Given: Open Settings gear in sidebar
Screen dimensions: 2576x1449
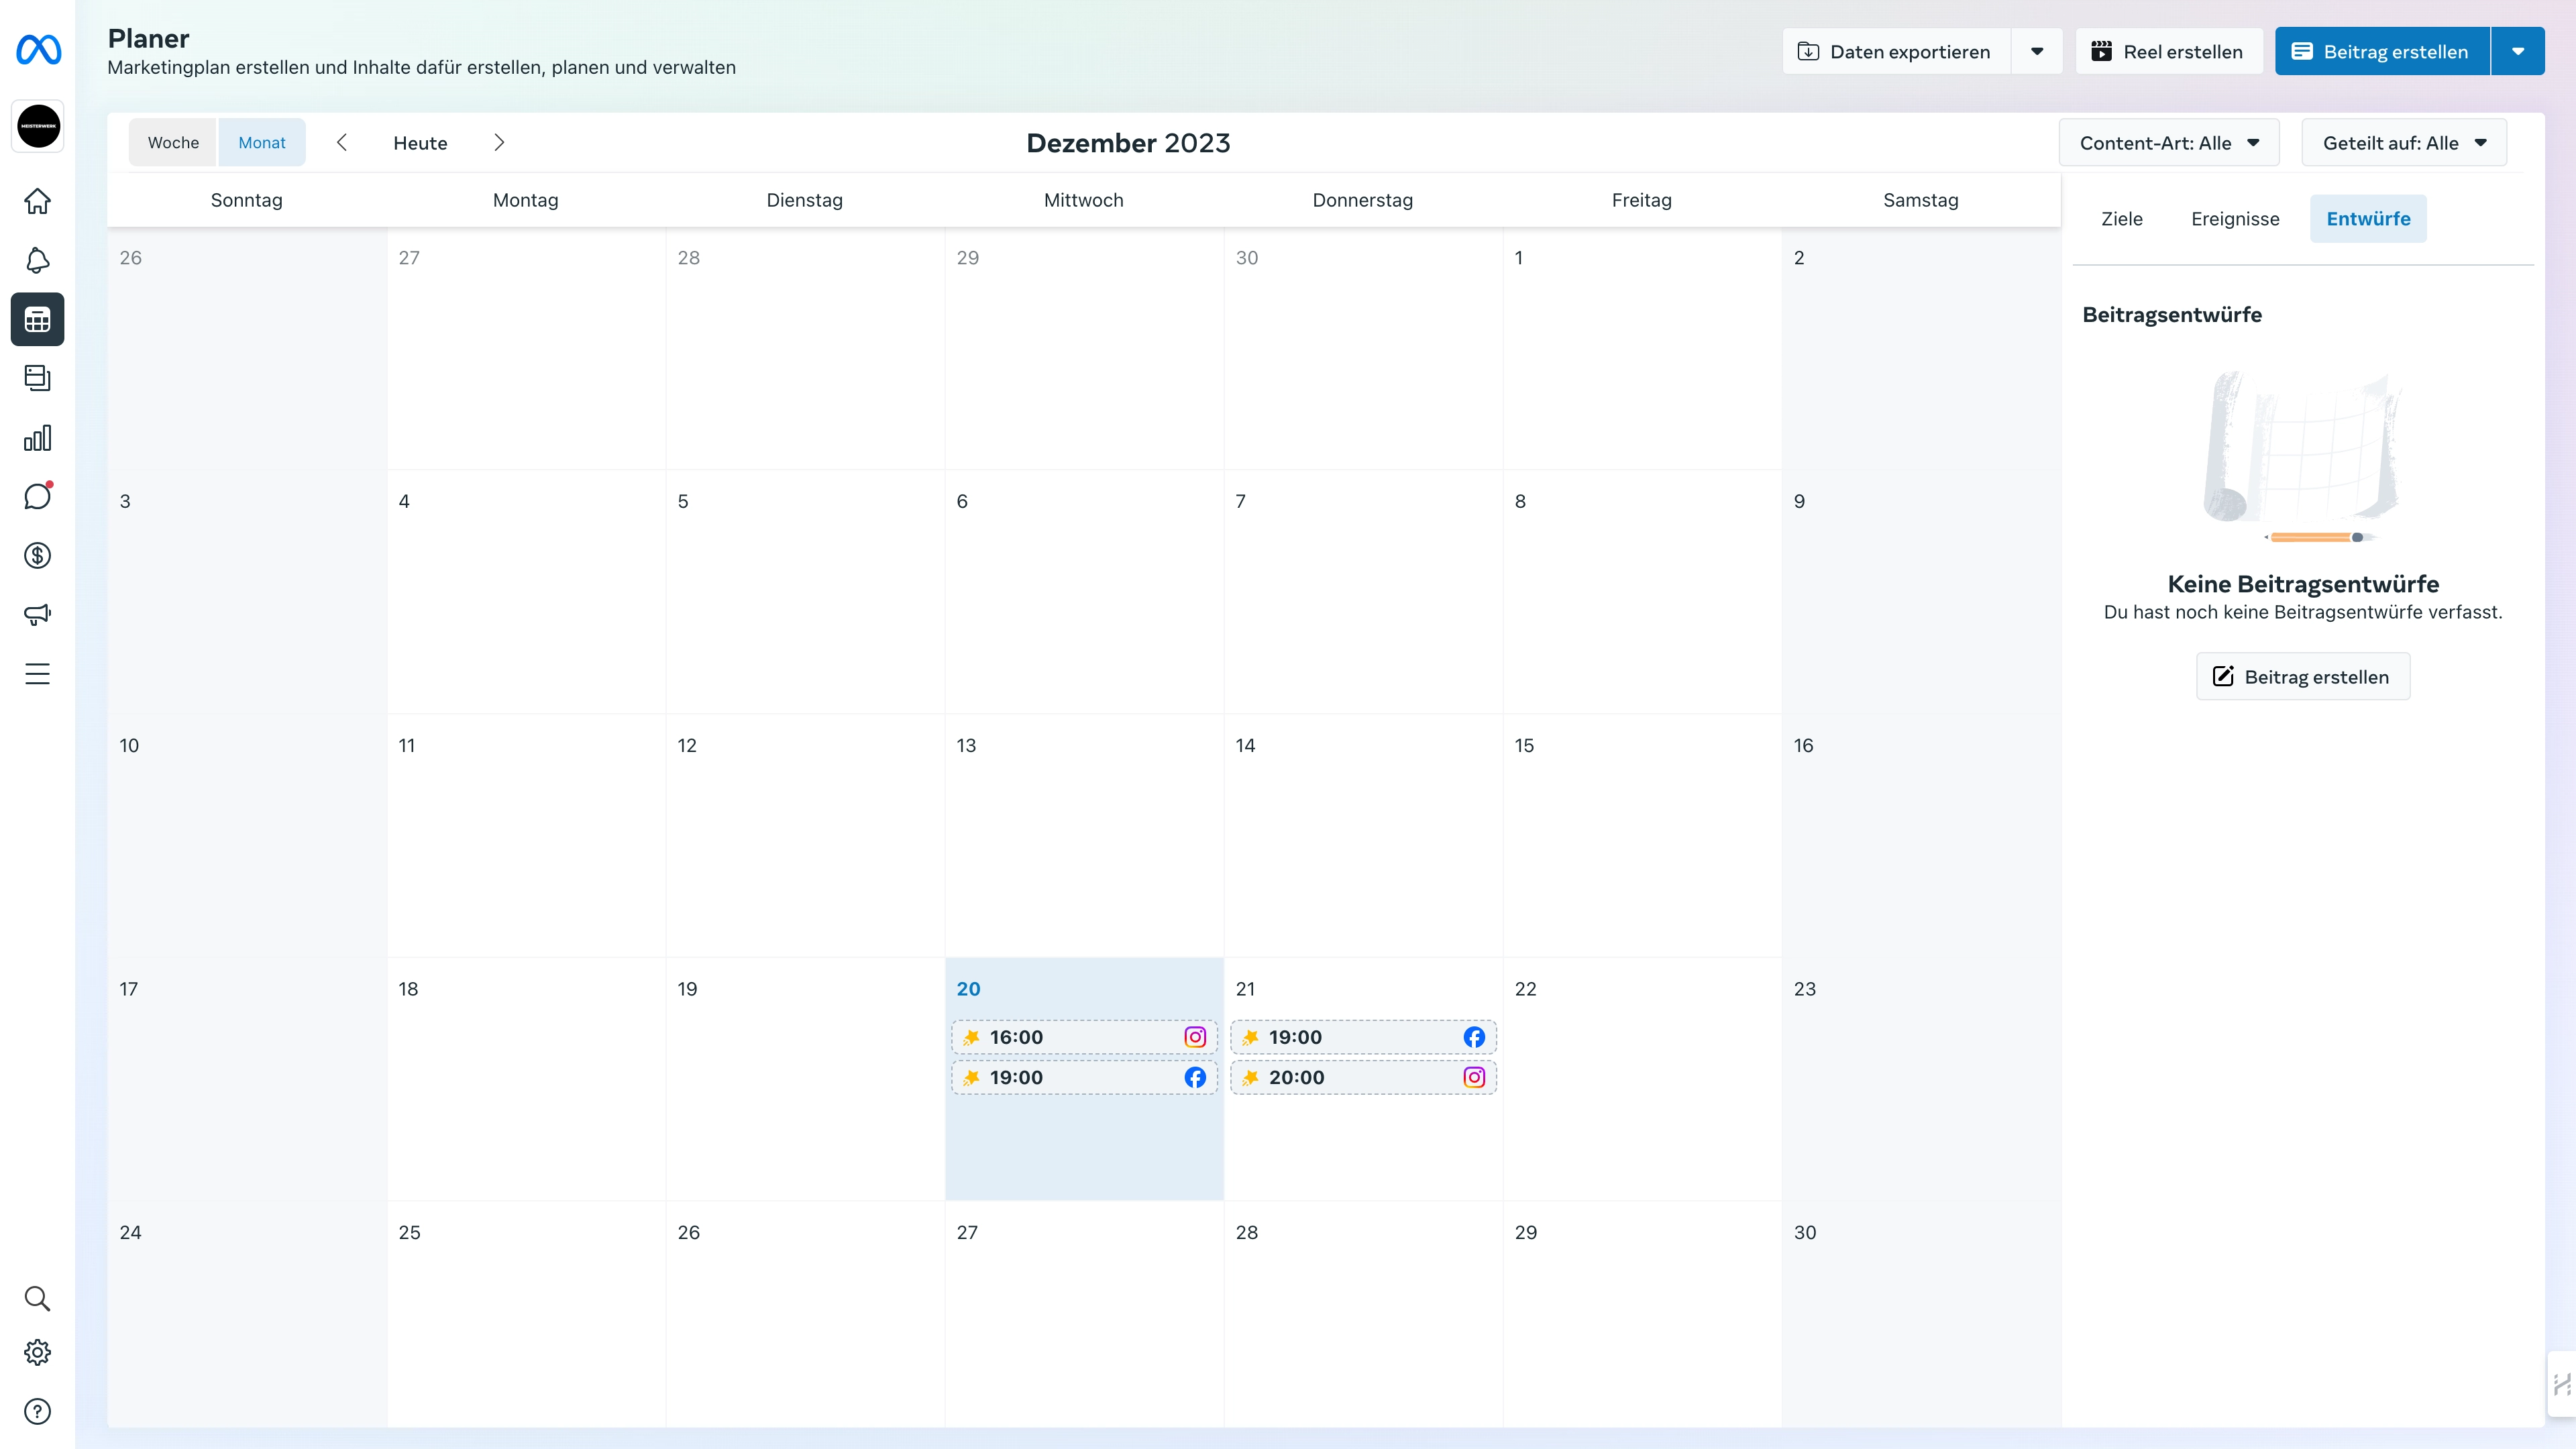Looking at the screenshot, I should [38, 1352].
